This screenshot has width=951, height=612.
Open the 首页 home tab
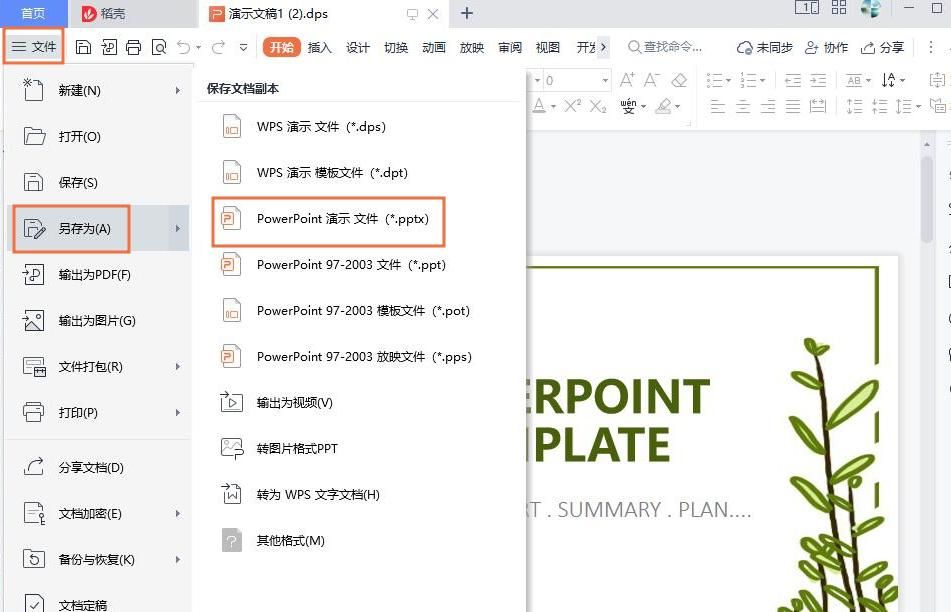click(x=33, y=14)
